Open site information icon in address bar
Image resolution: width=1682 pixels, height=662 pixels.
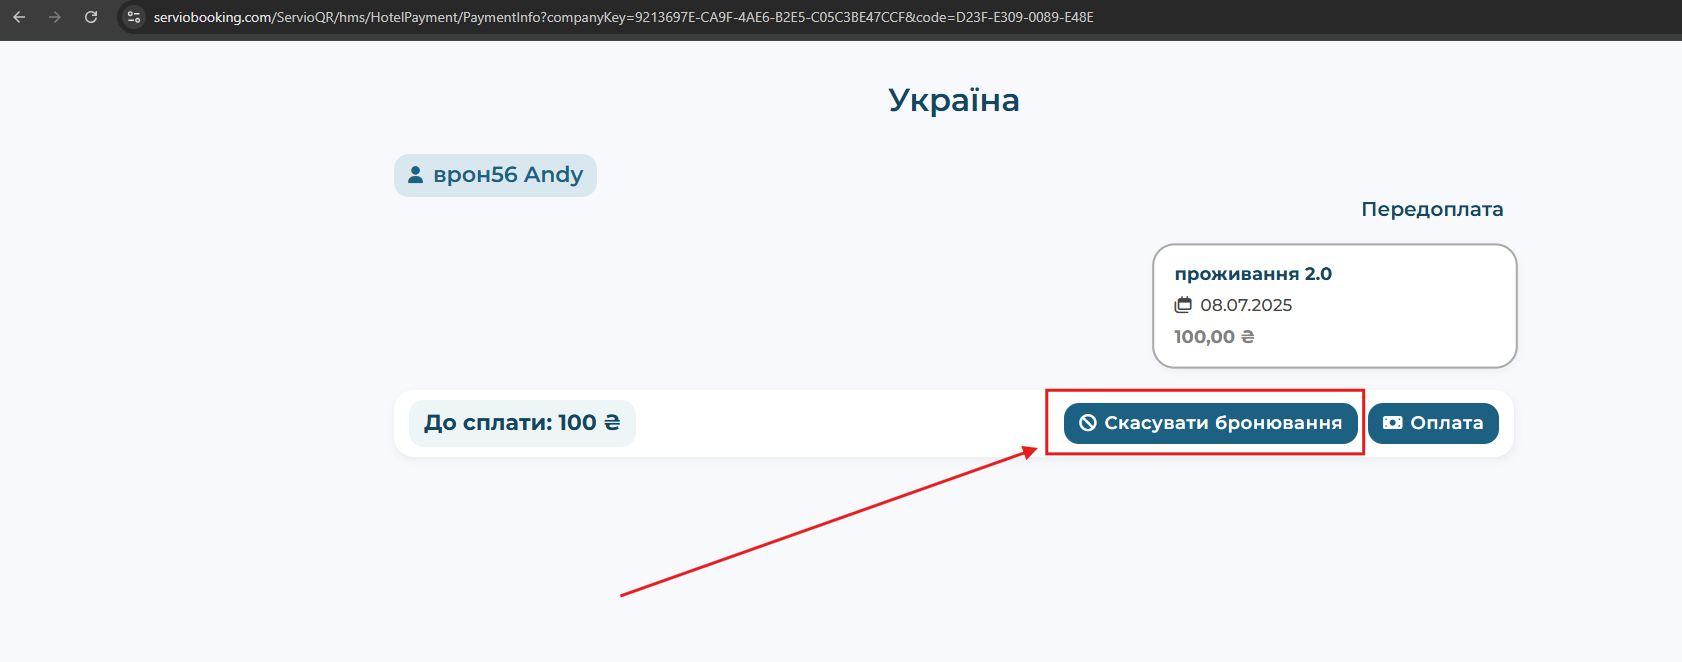pyautogui.click(x=134, y=17)
